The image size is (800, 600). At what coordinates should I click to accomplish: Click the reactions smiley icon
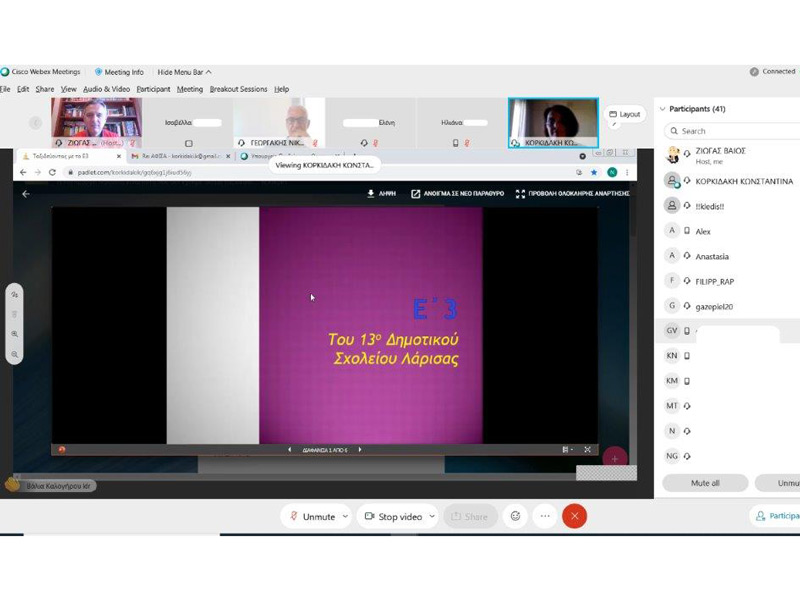pos(515,516)
